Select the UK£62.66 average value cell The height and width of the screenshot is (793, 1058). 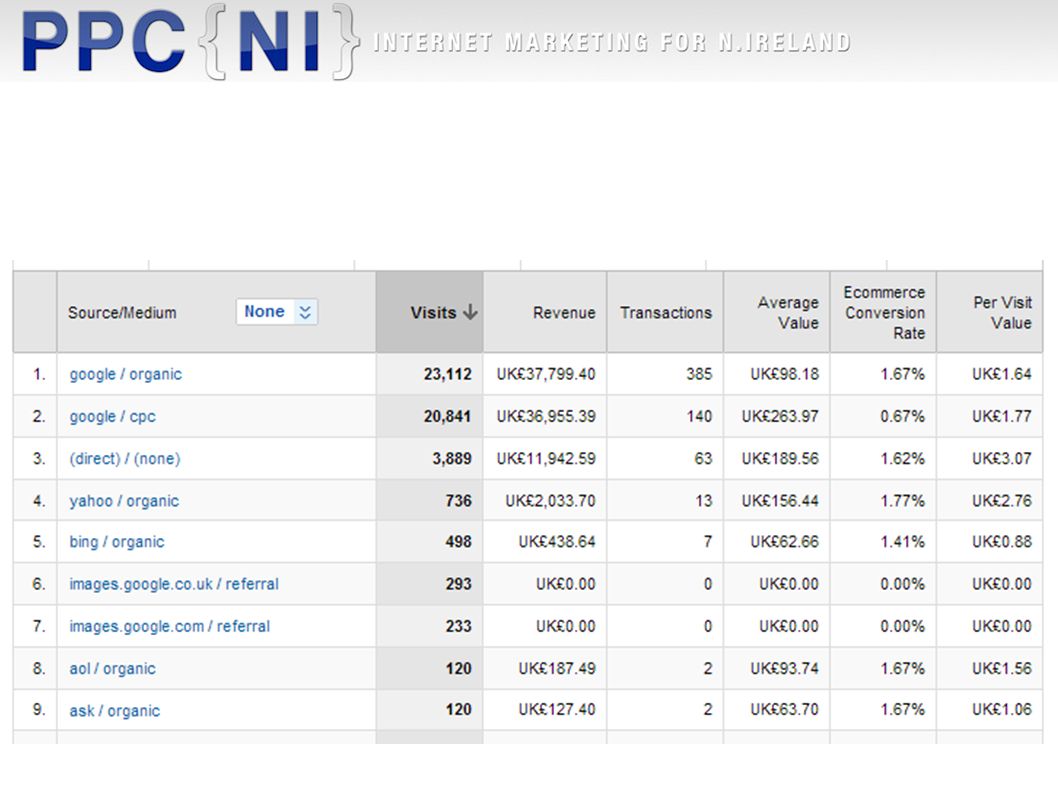coord(777,542)
